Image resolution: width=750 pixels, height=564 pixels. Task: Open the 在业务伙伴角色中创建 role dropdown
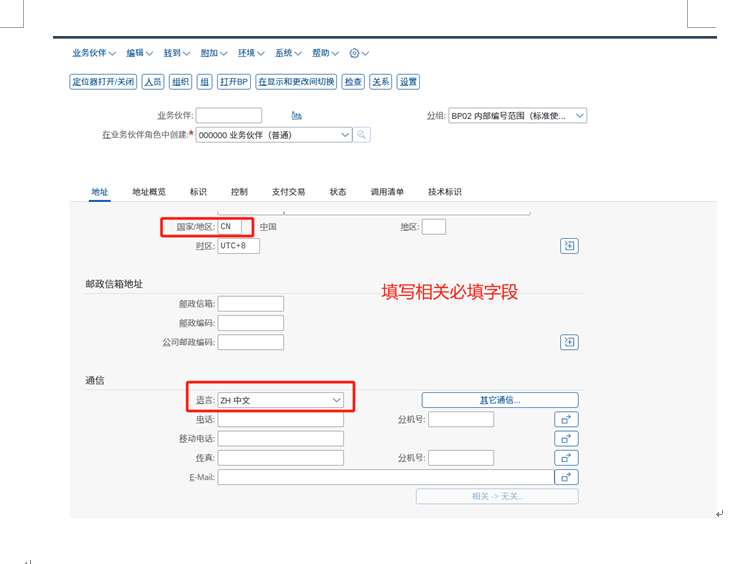click(345, 134)
